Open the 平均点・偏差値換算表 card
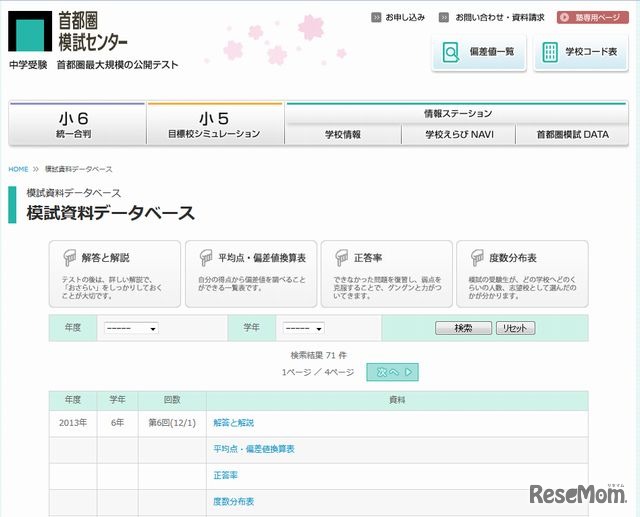The height and width of the screenshot is (517, 640). pyautogui.click(x=251, y=273)
